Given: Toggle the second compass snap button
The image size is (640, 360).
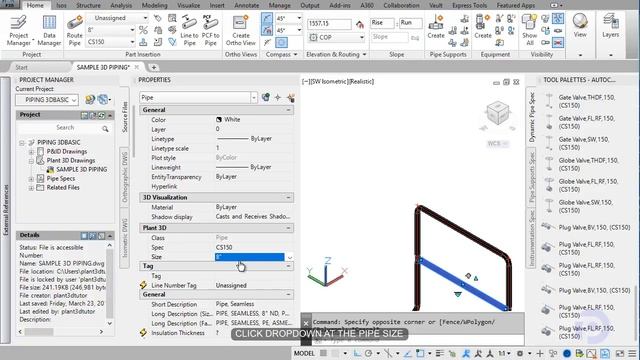Looking at the screenshot, I should pos(267,30).
